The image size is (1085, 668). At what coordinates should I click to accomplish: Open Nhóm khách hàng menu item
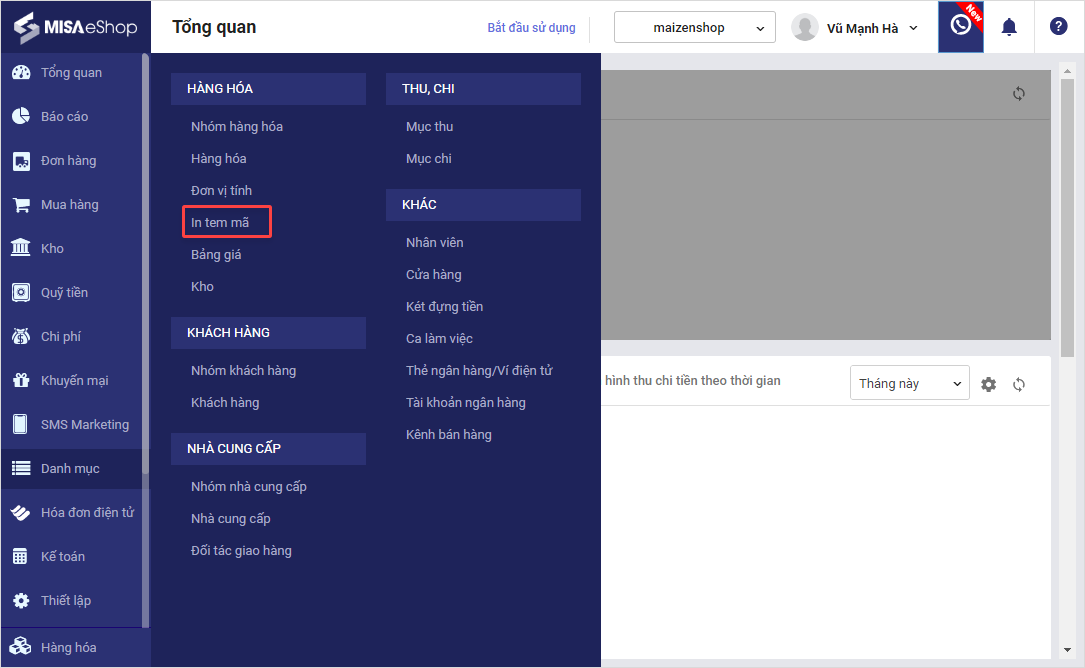(244, 370)
